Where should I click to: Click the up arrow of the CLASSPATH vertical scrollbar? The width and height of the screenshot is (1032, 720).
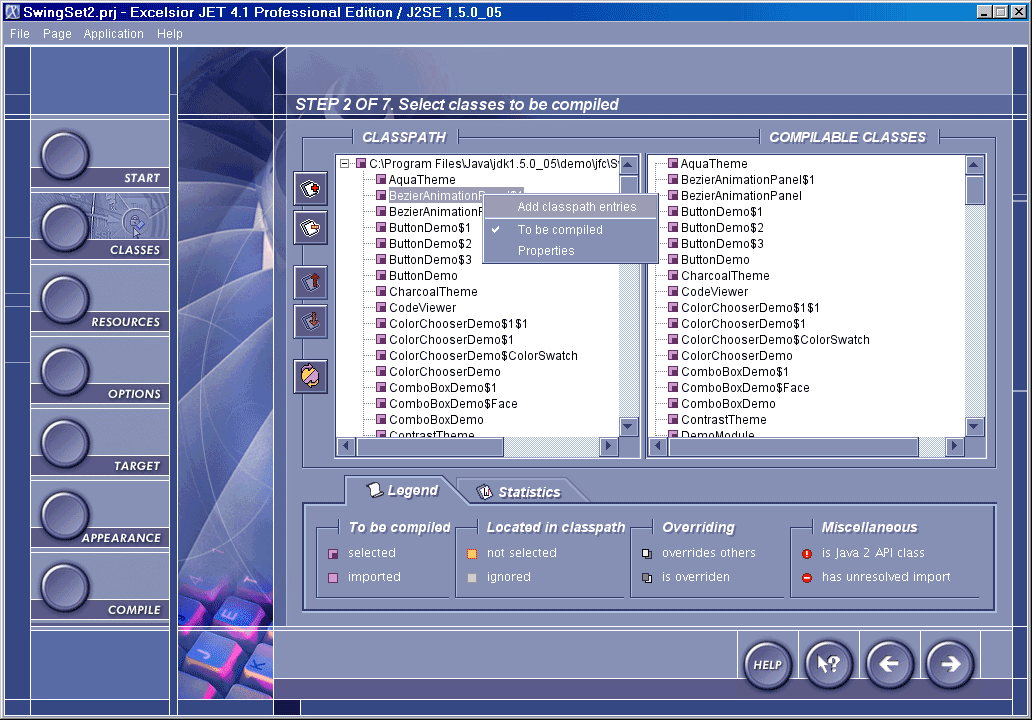(x=629, y=165)
